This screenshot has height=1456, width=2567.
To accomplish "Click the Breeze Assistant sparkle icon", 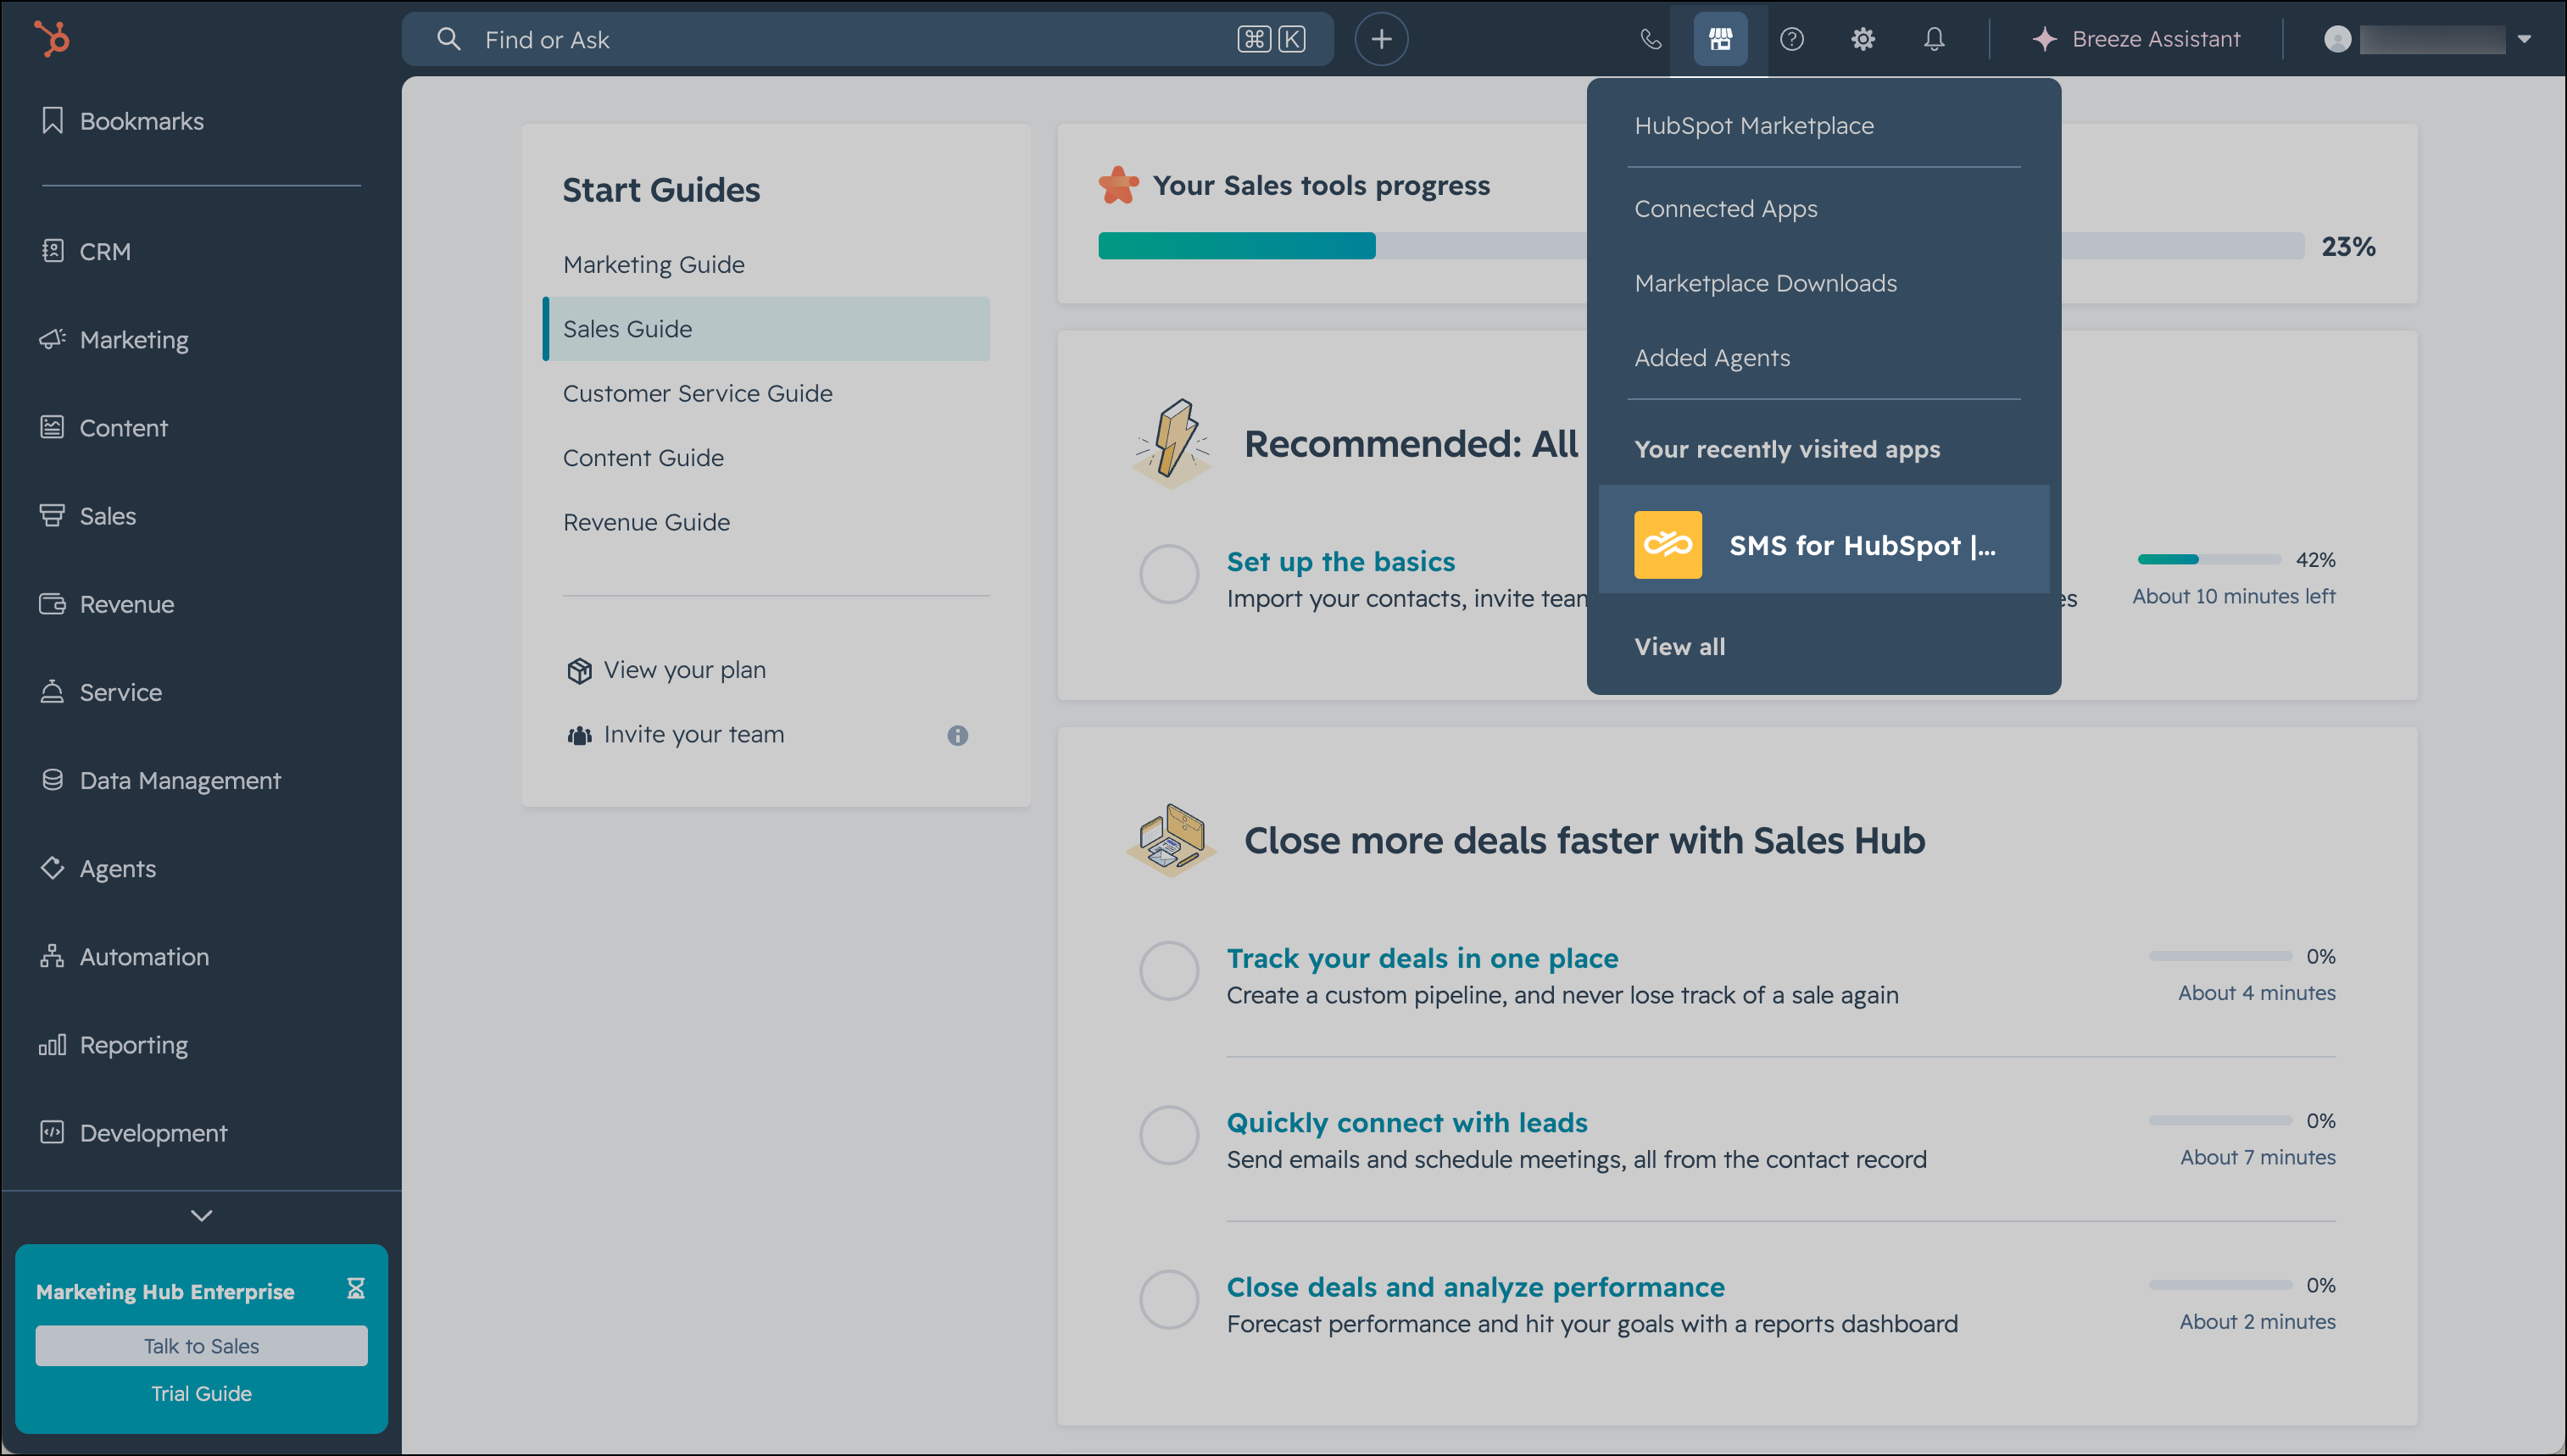I will click(2044, 39).
